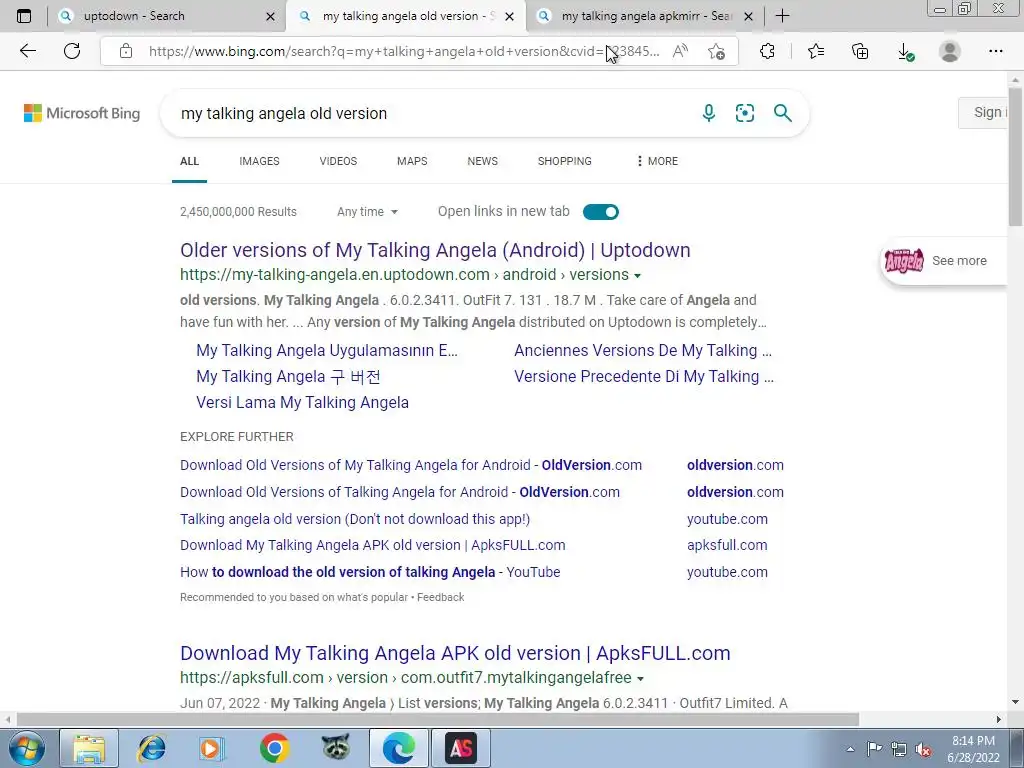1024x768 pixels.
Task: Expand the ApksFULL result URL arrow
Action: 640,679
